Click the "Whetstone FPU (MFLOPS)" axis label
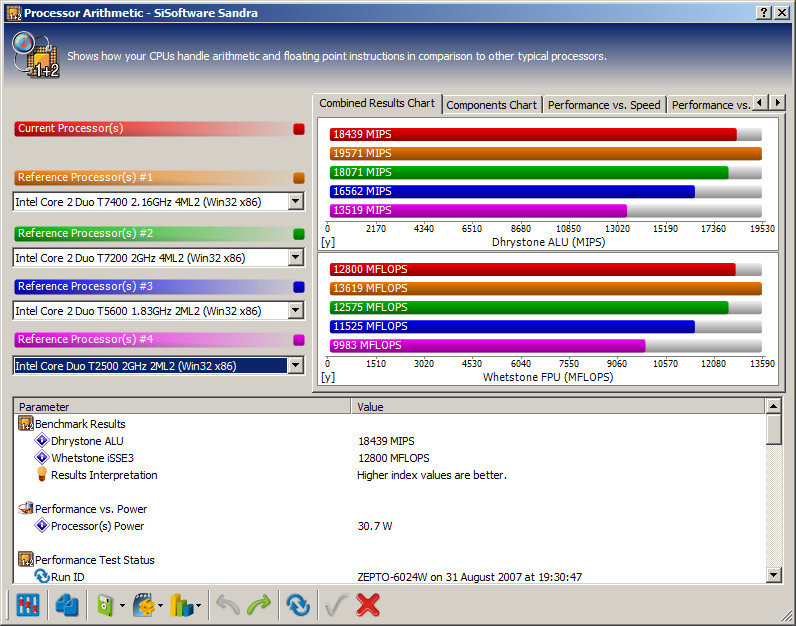 point(548,377)
